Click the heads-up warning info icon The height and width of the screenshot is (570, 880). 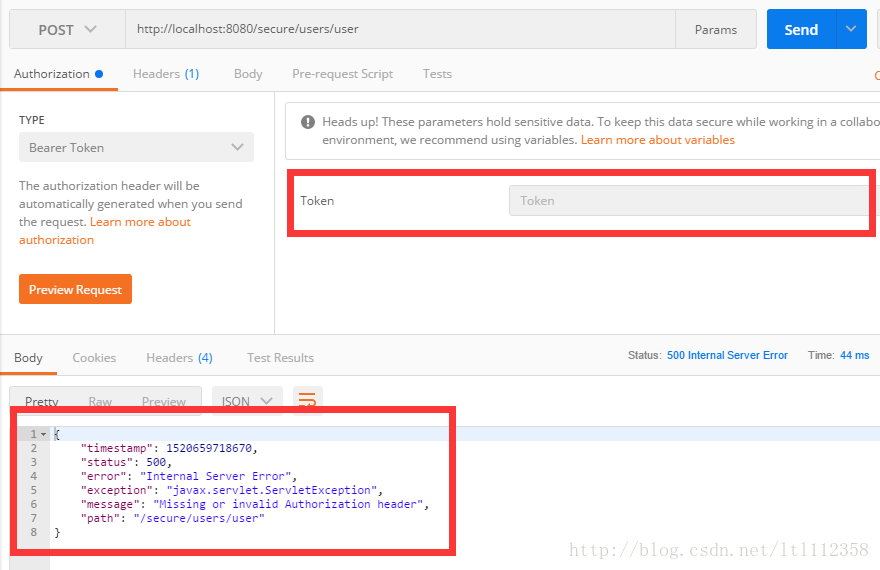(308, 122)
